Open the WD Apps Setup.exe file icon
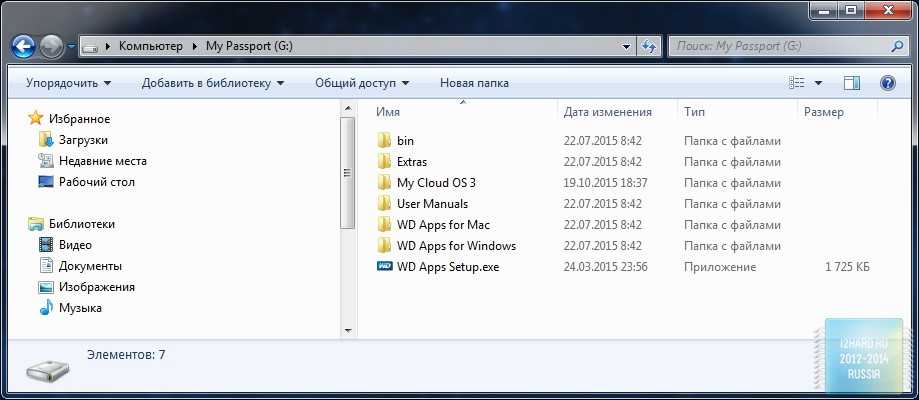This screenshot has height=400, width=919. [384, 267]
